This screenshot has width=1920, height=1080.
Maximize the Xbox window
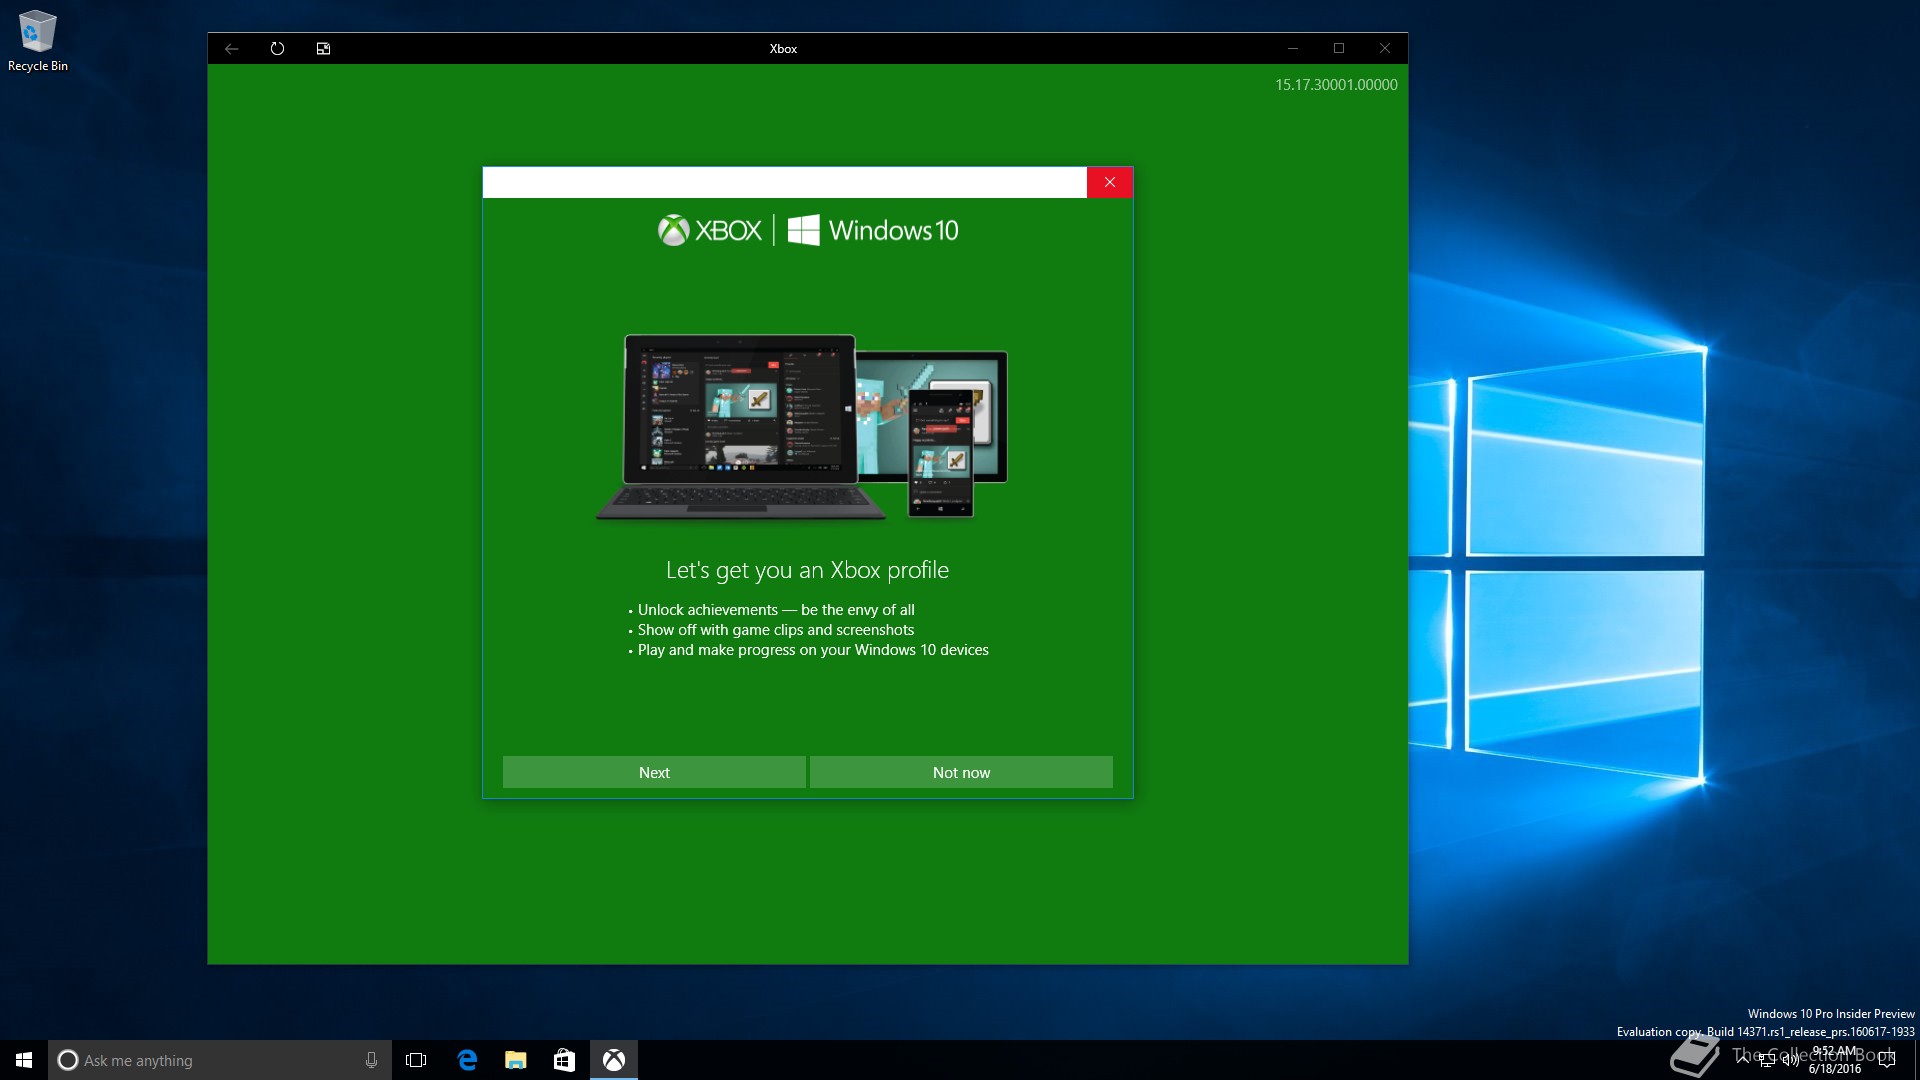pos(1339,48)
